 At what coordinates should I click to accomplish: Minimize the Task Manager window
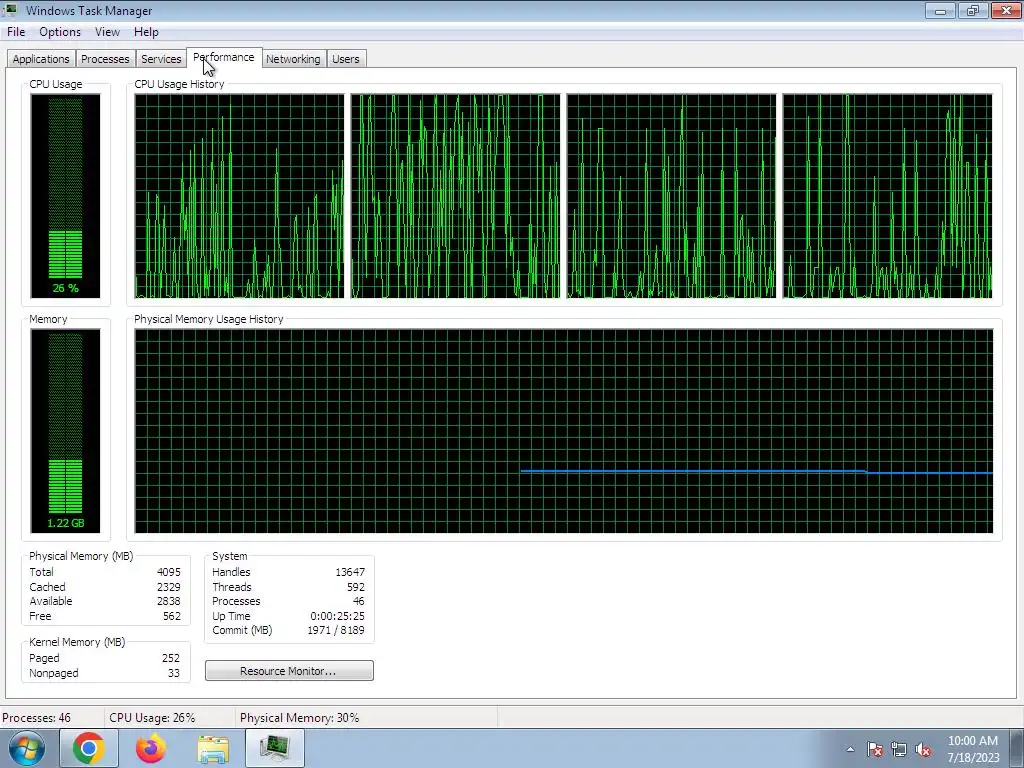point(940,10)
